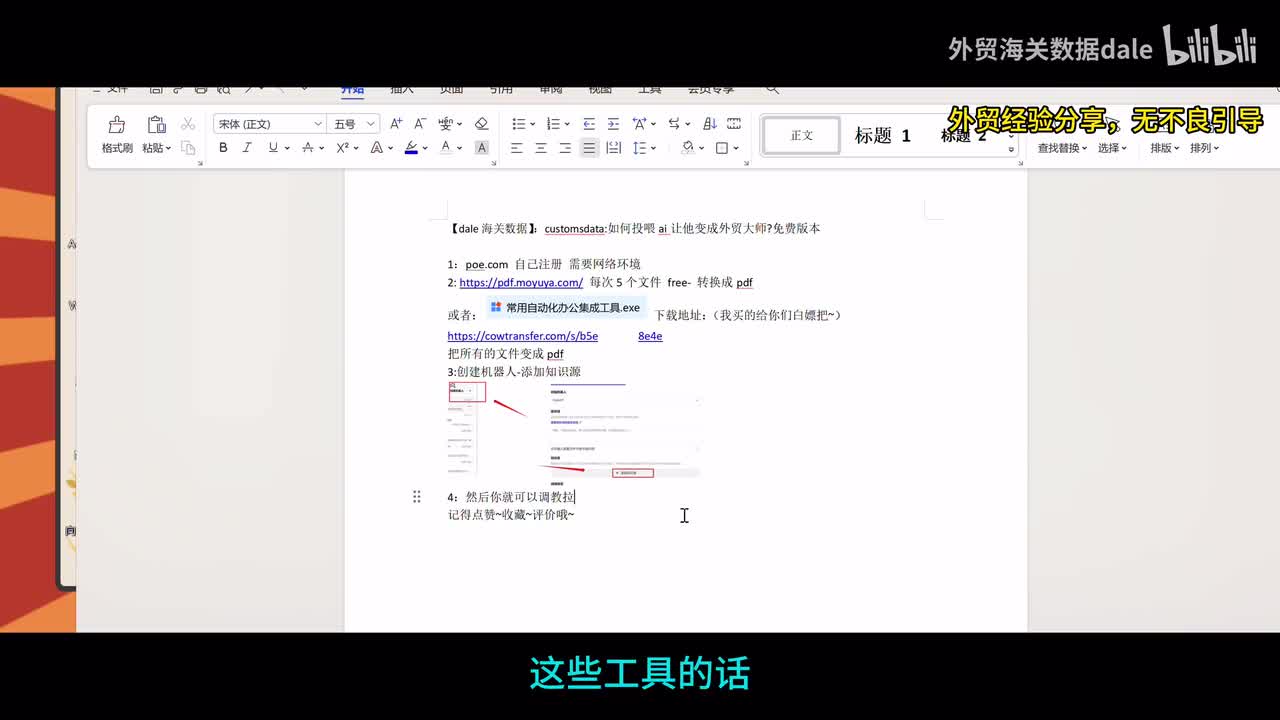
Task: Click the decrease indent icon
Action: (589, 124)
